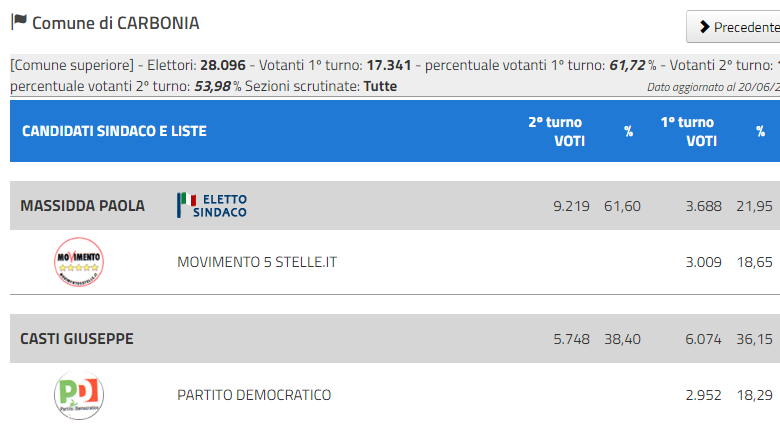Click the Sezioni scrutinate Tutte text

[321, 86]
